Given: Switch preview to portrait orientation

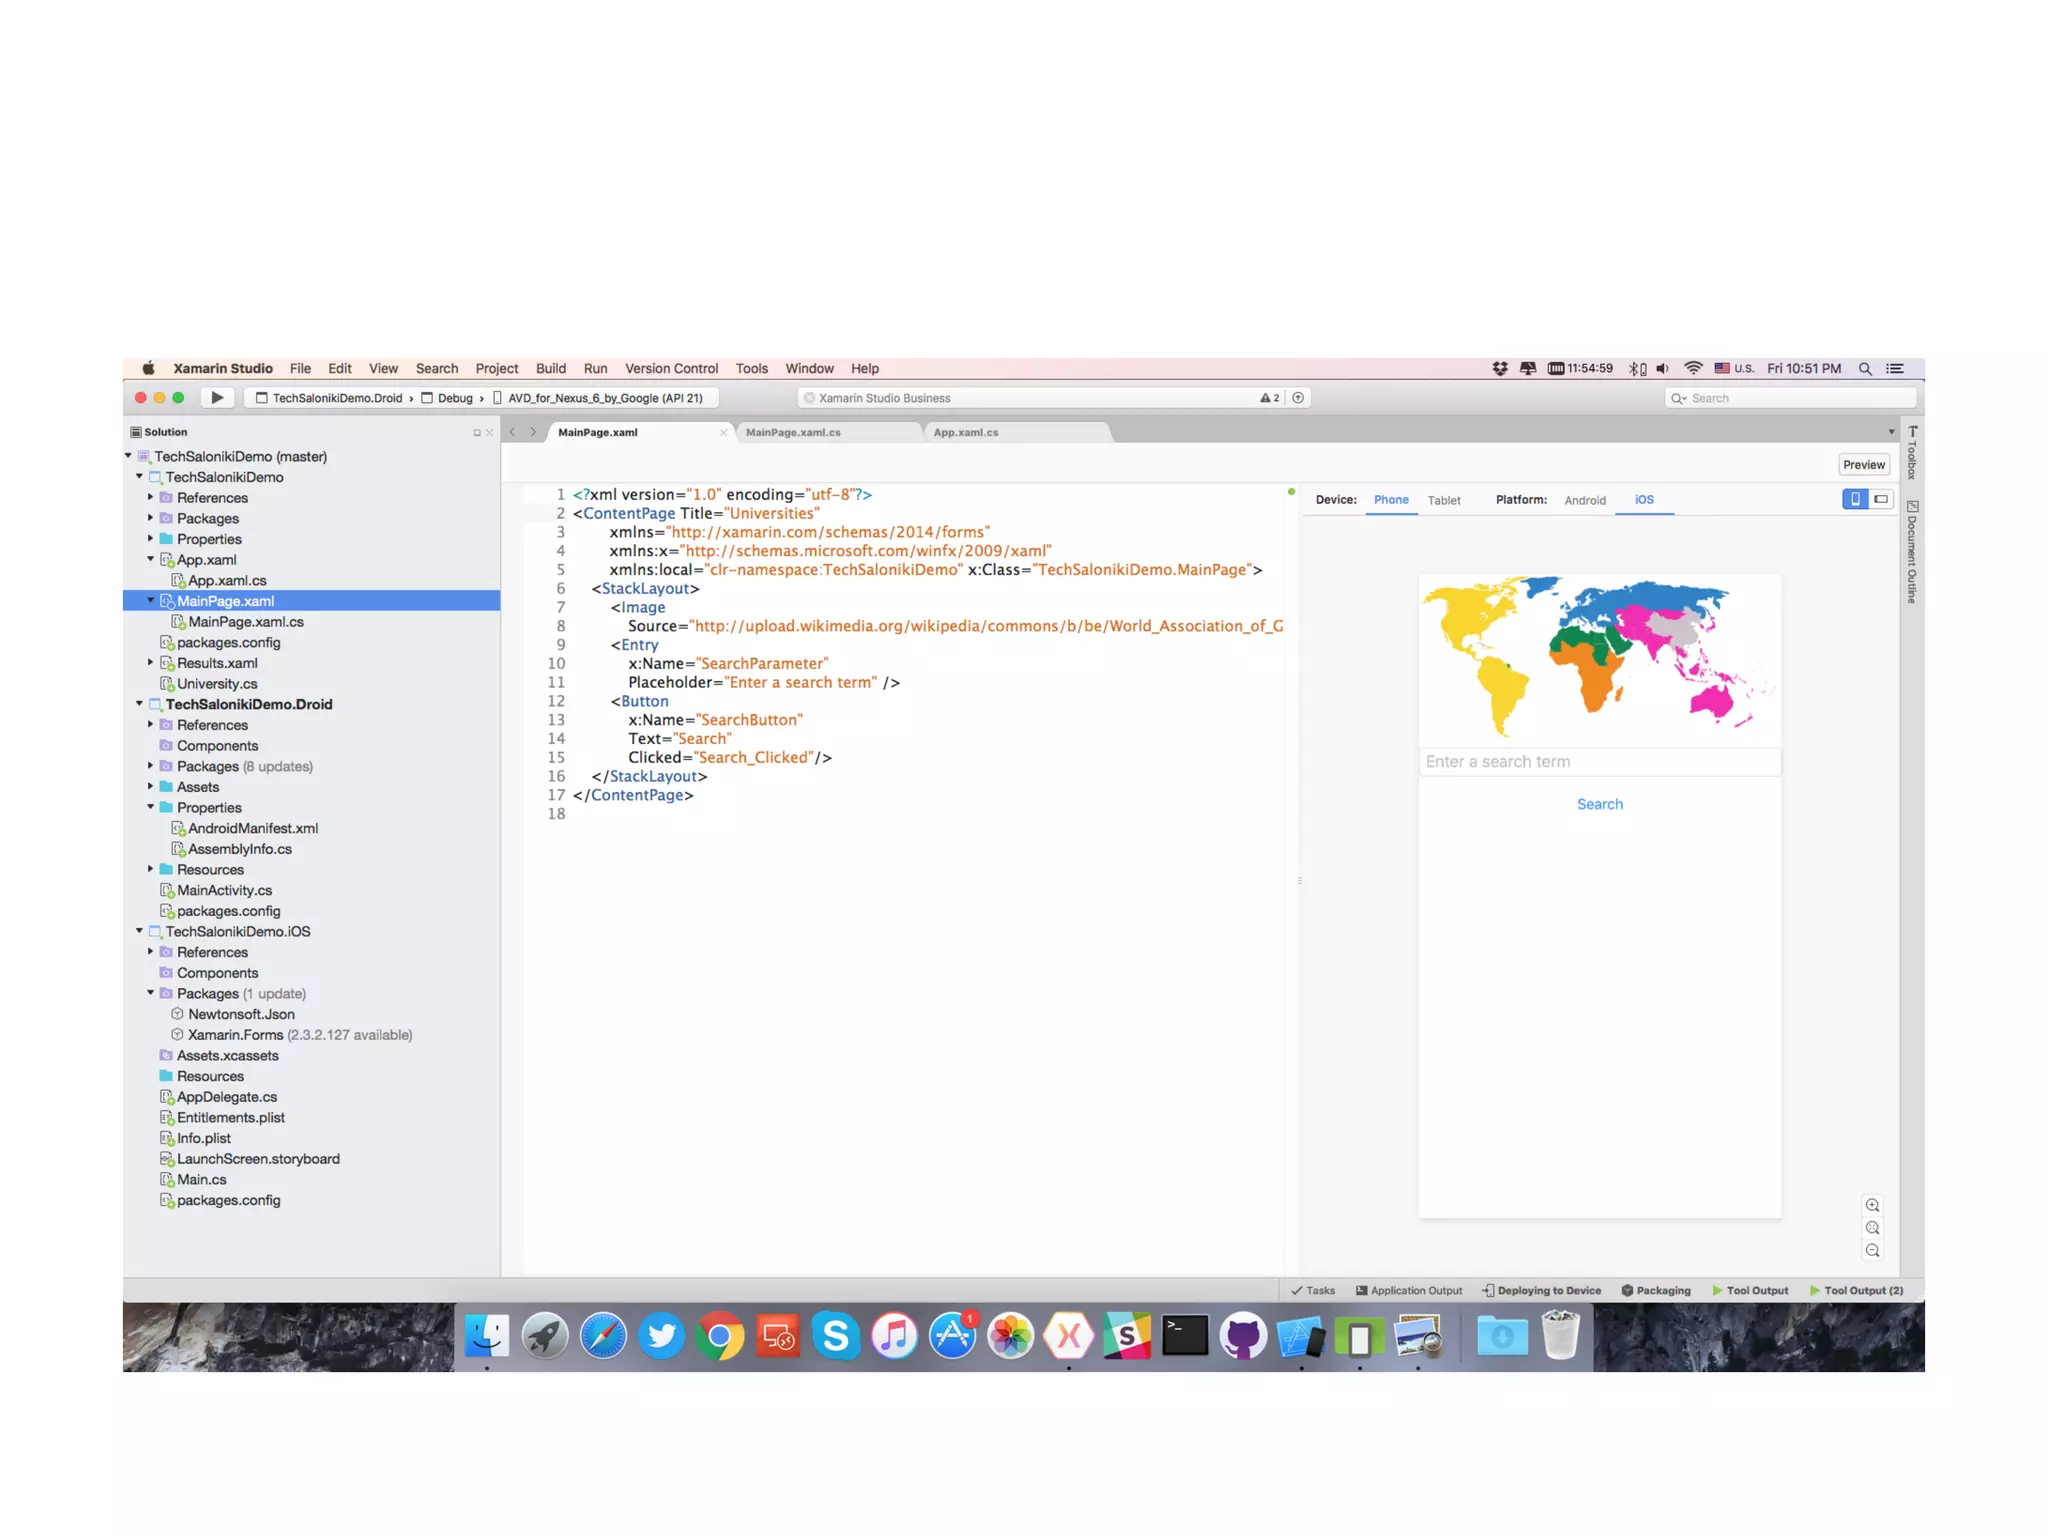Looking at the screenshot, I should 1855,499.
